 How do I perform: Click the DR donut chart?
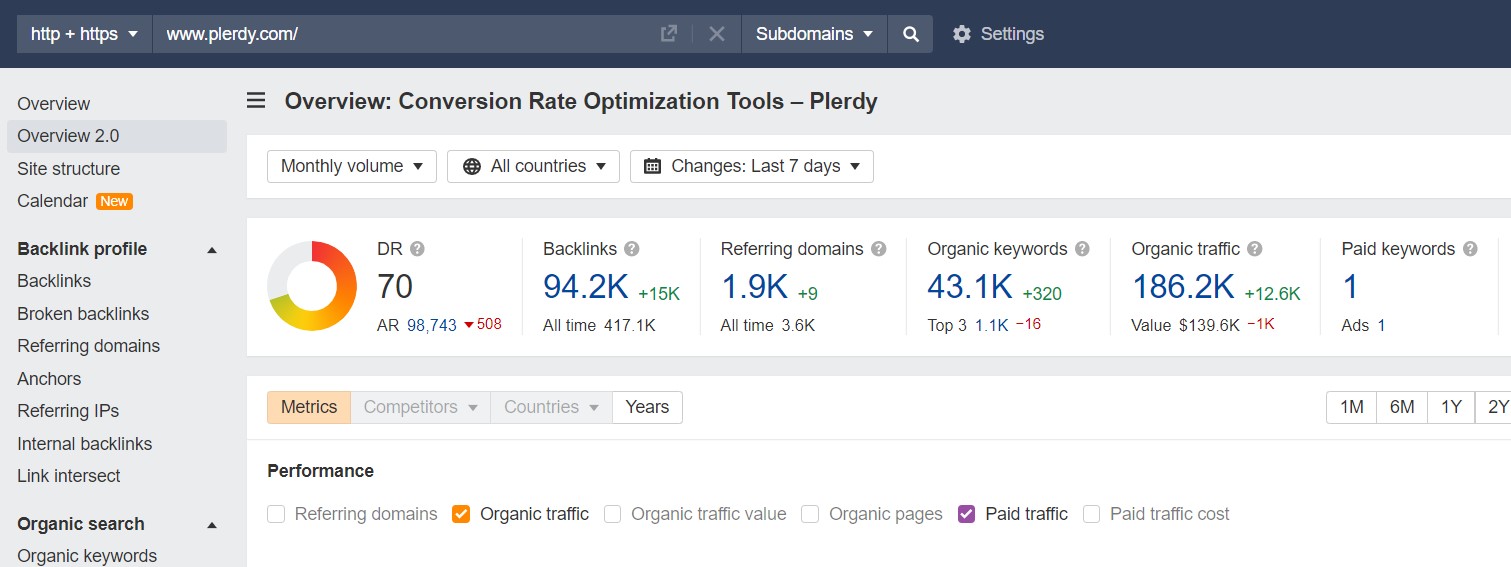point(312,286)
